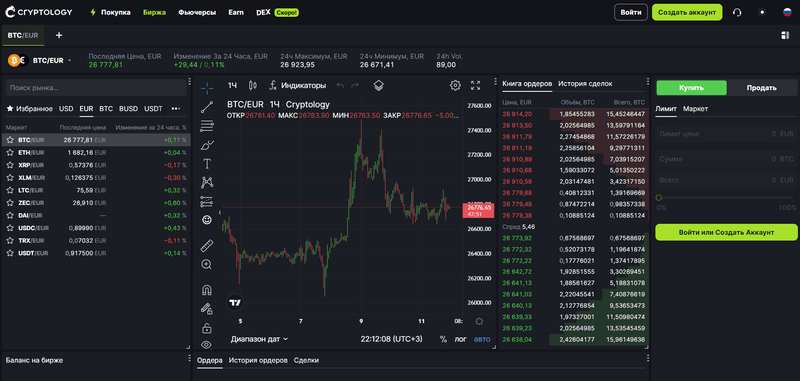Select the brush drawing tool
Screen dimensions: 800x381
(x=207, y=145)
